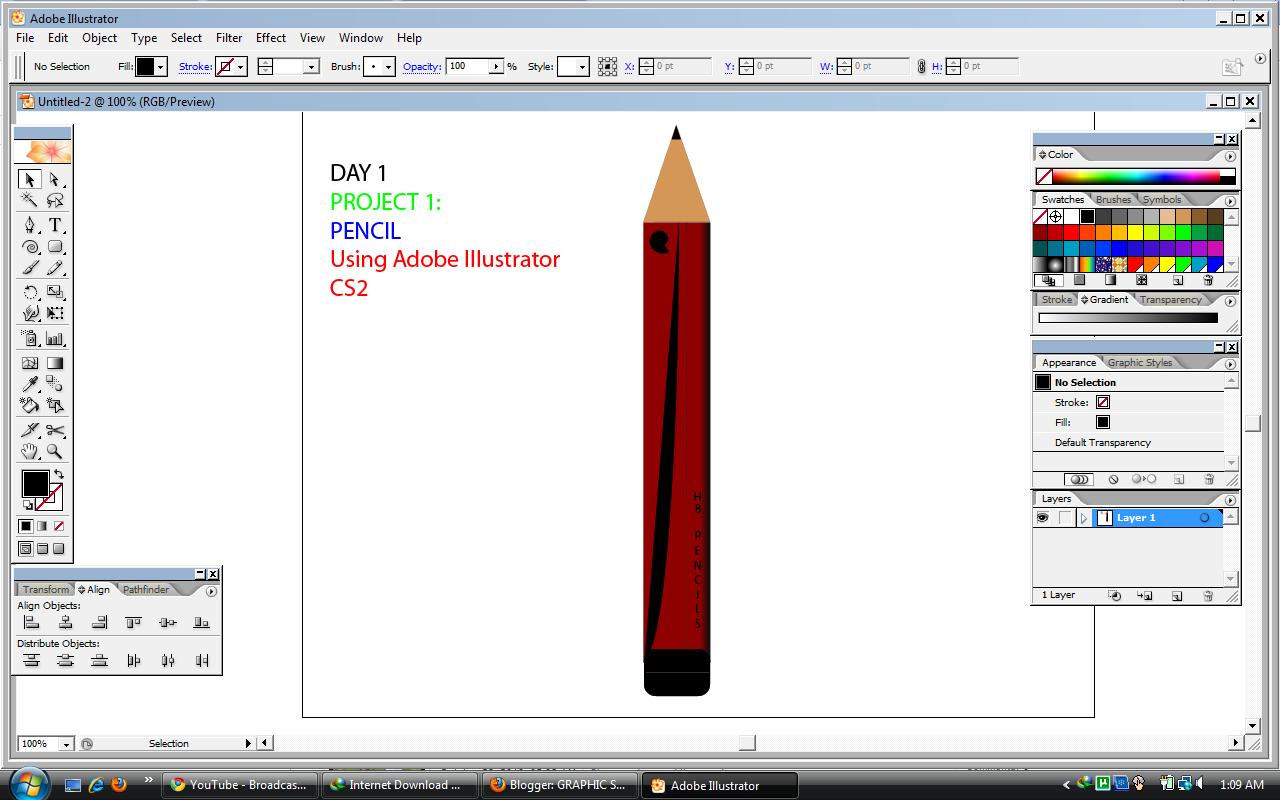Select the red swatch in the Swatches panel

[1070, 232]
